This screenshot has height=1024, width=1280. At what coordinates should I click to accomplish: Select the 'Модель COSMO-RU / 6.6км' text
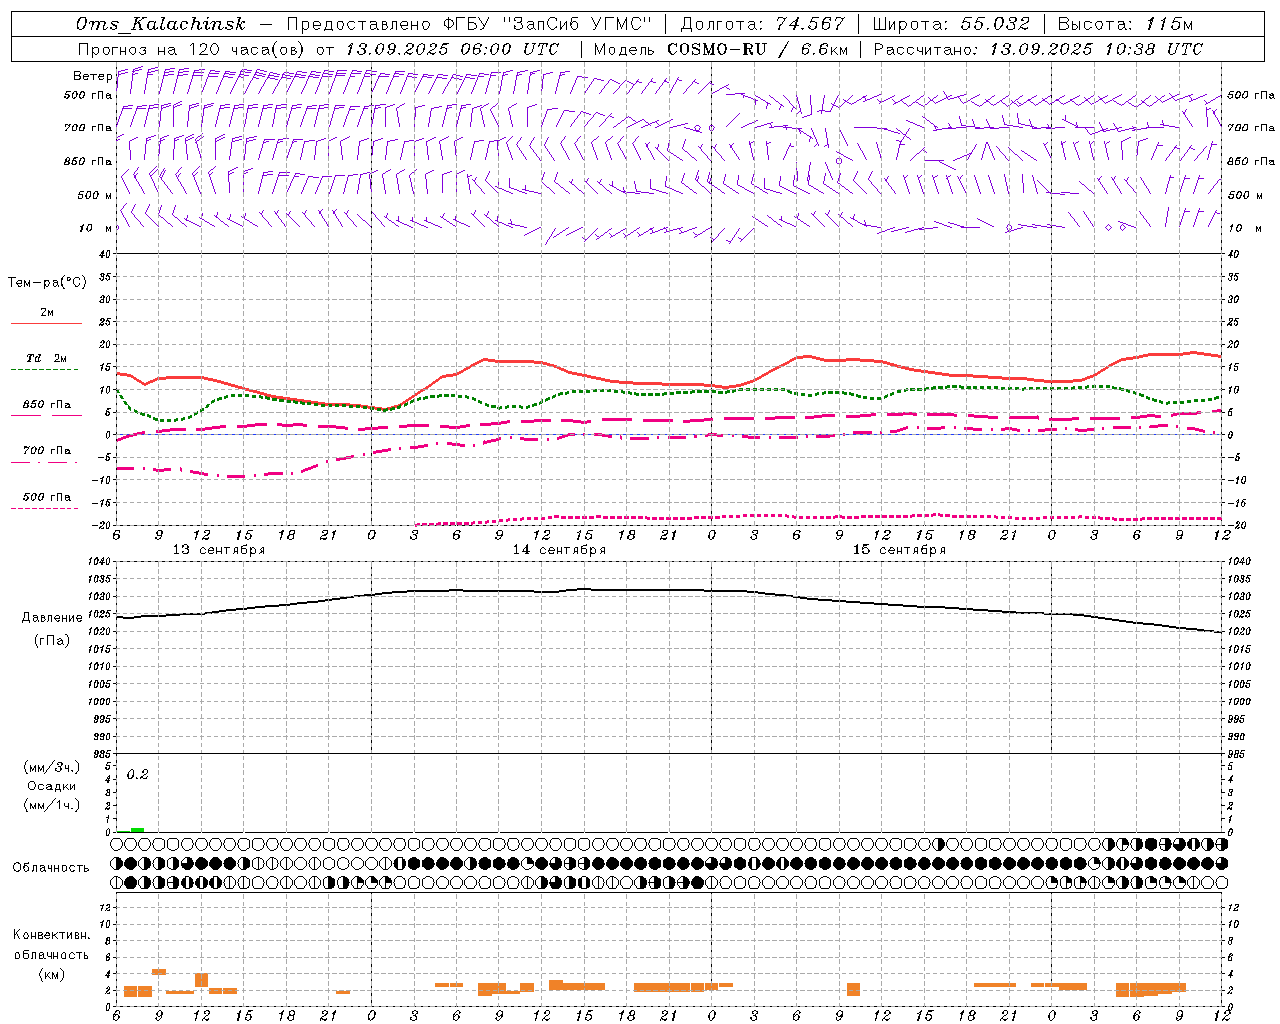click(x=720, y=49)
